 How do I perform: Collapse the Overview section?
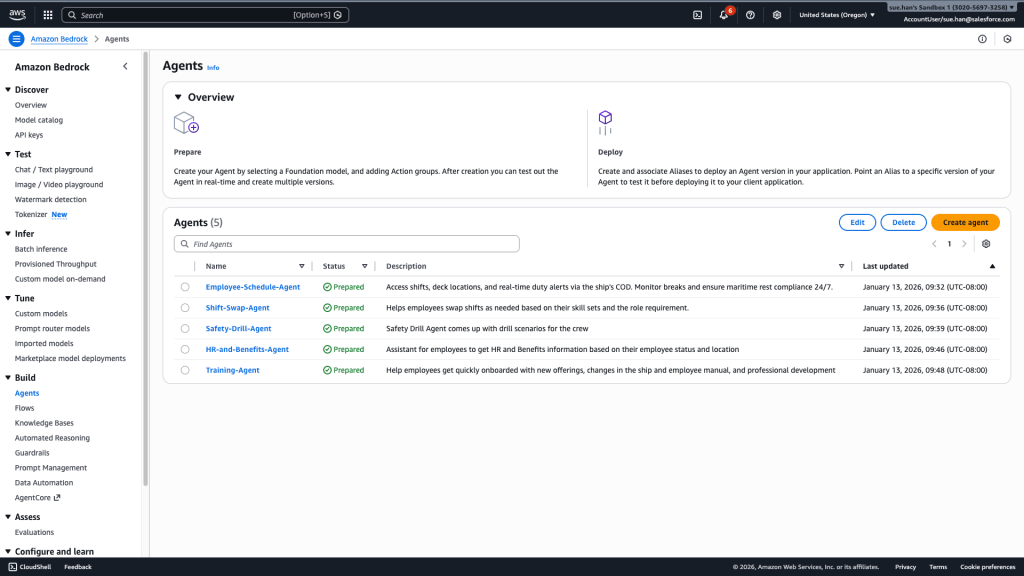point(178,97)
